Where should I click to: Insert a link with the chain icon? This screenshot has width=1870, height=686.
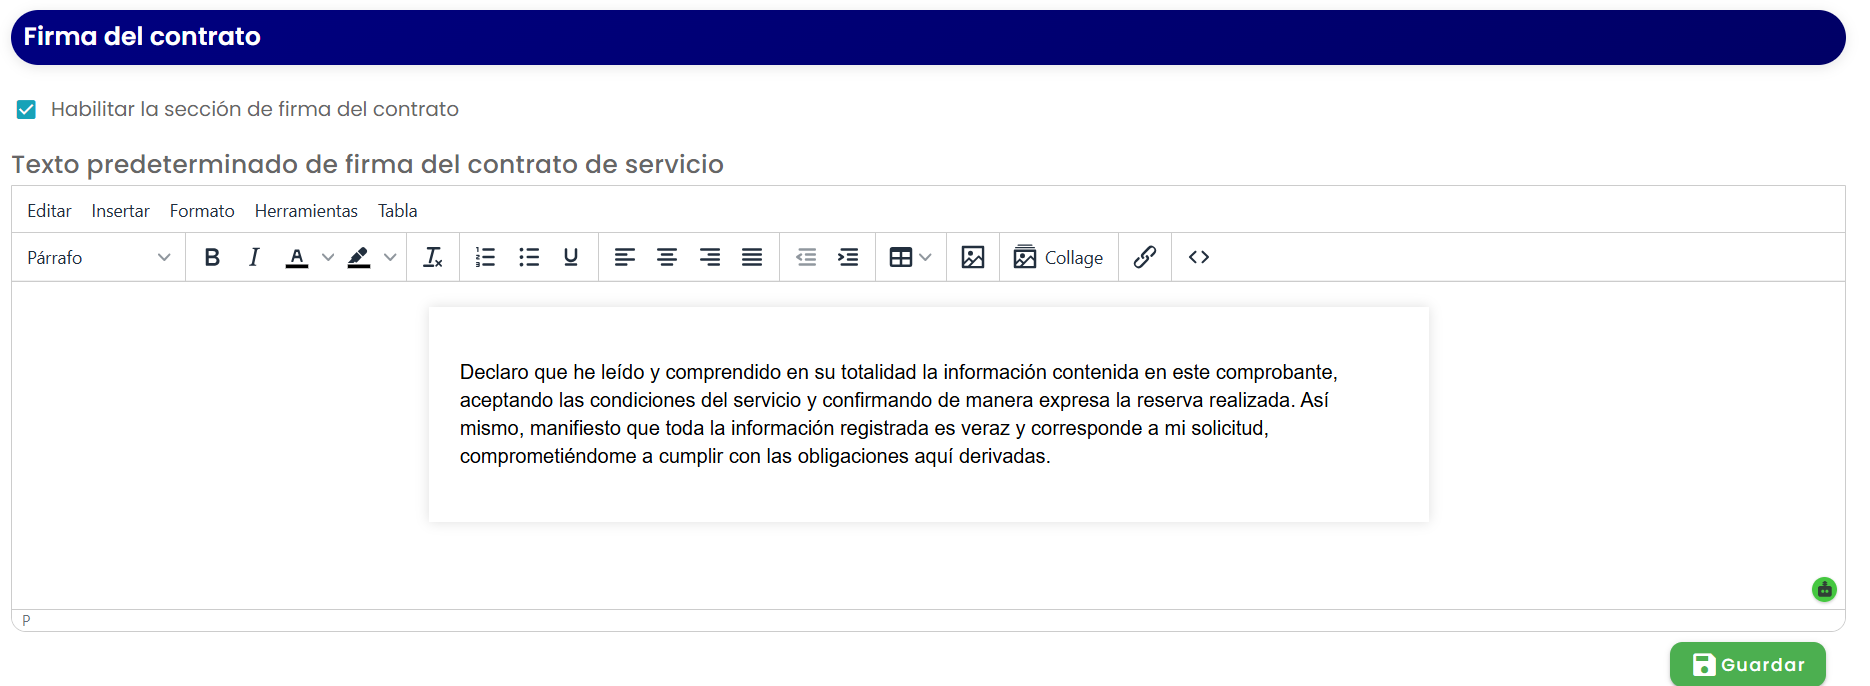point(1145,257)
